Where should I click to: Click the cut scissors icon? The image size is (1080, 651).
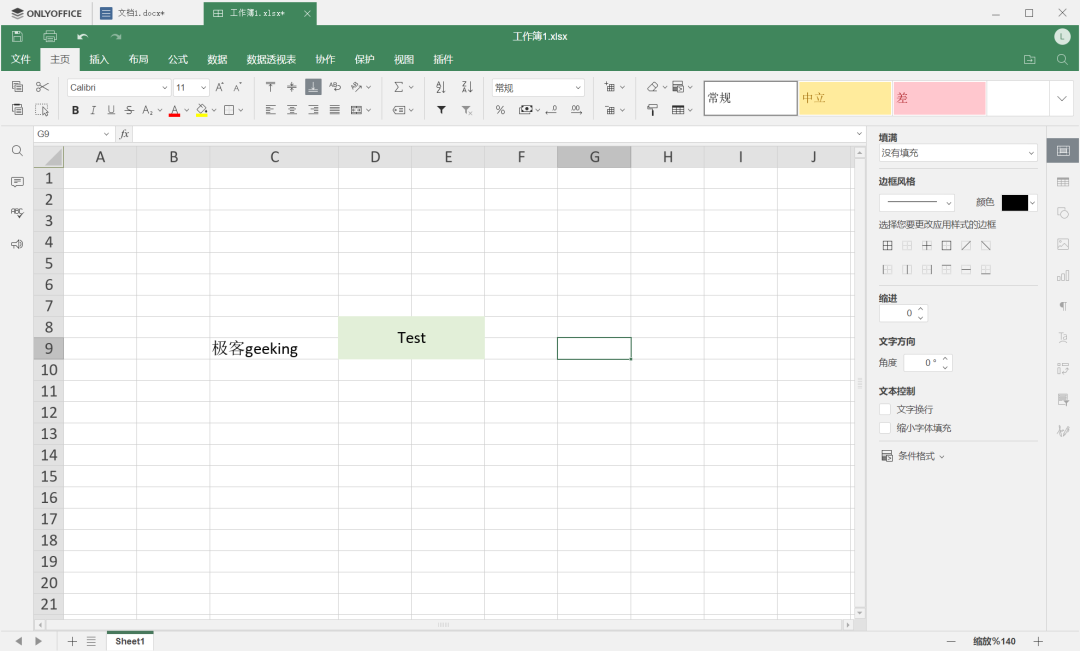[42, 87]
